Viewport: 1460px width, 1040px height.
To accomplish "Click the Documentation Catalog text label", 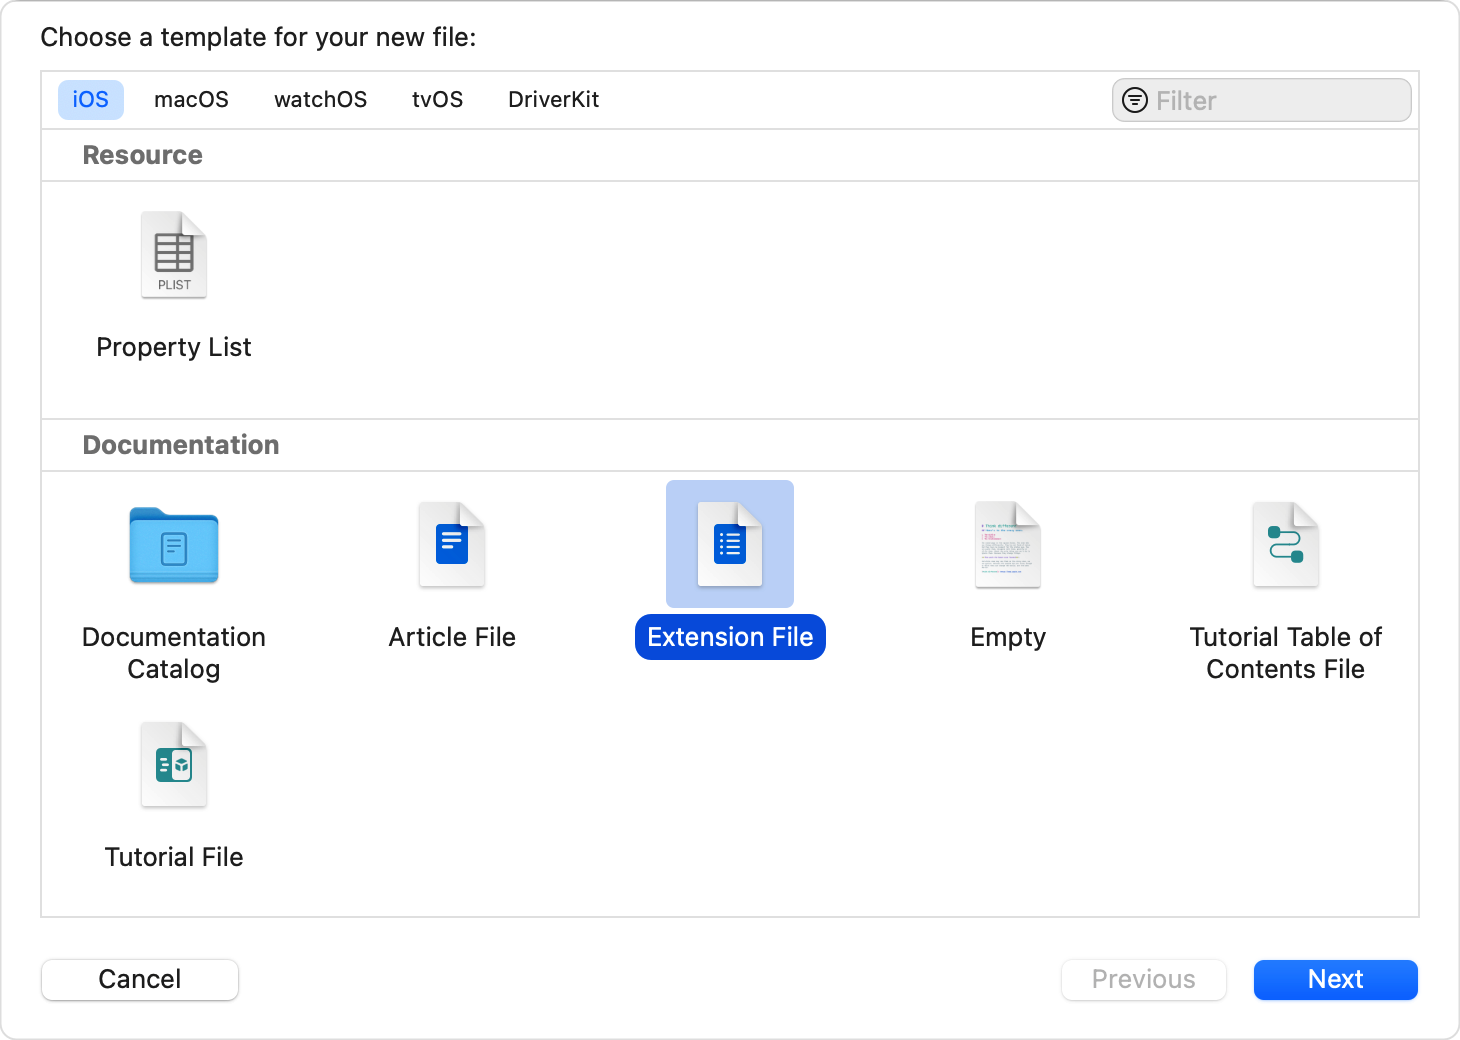I will 174,652.
